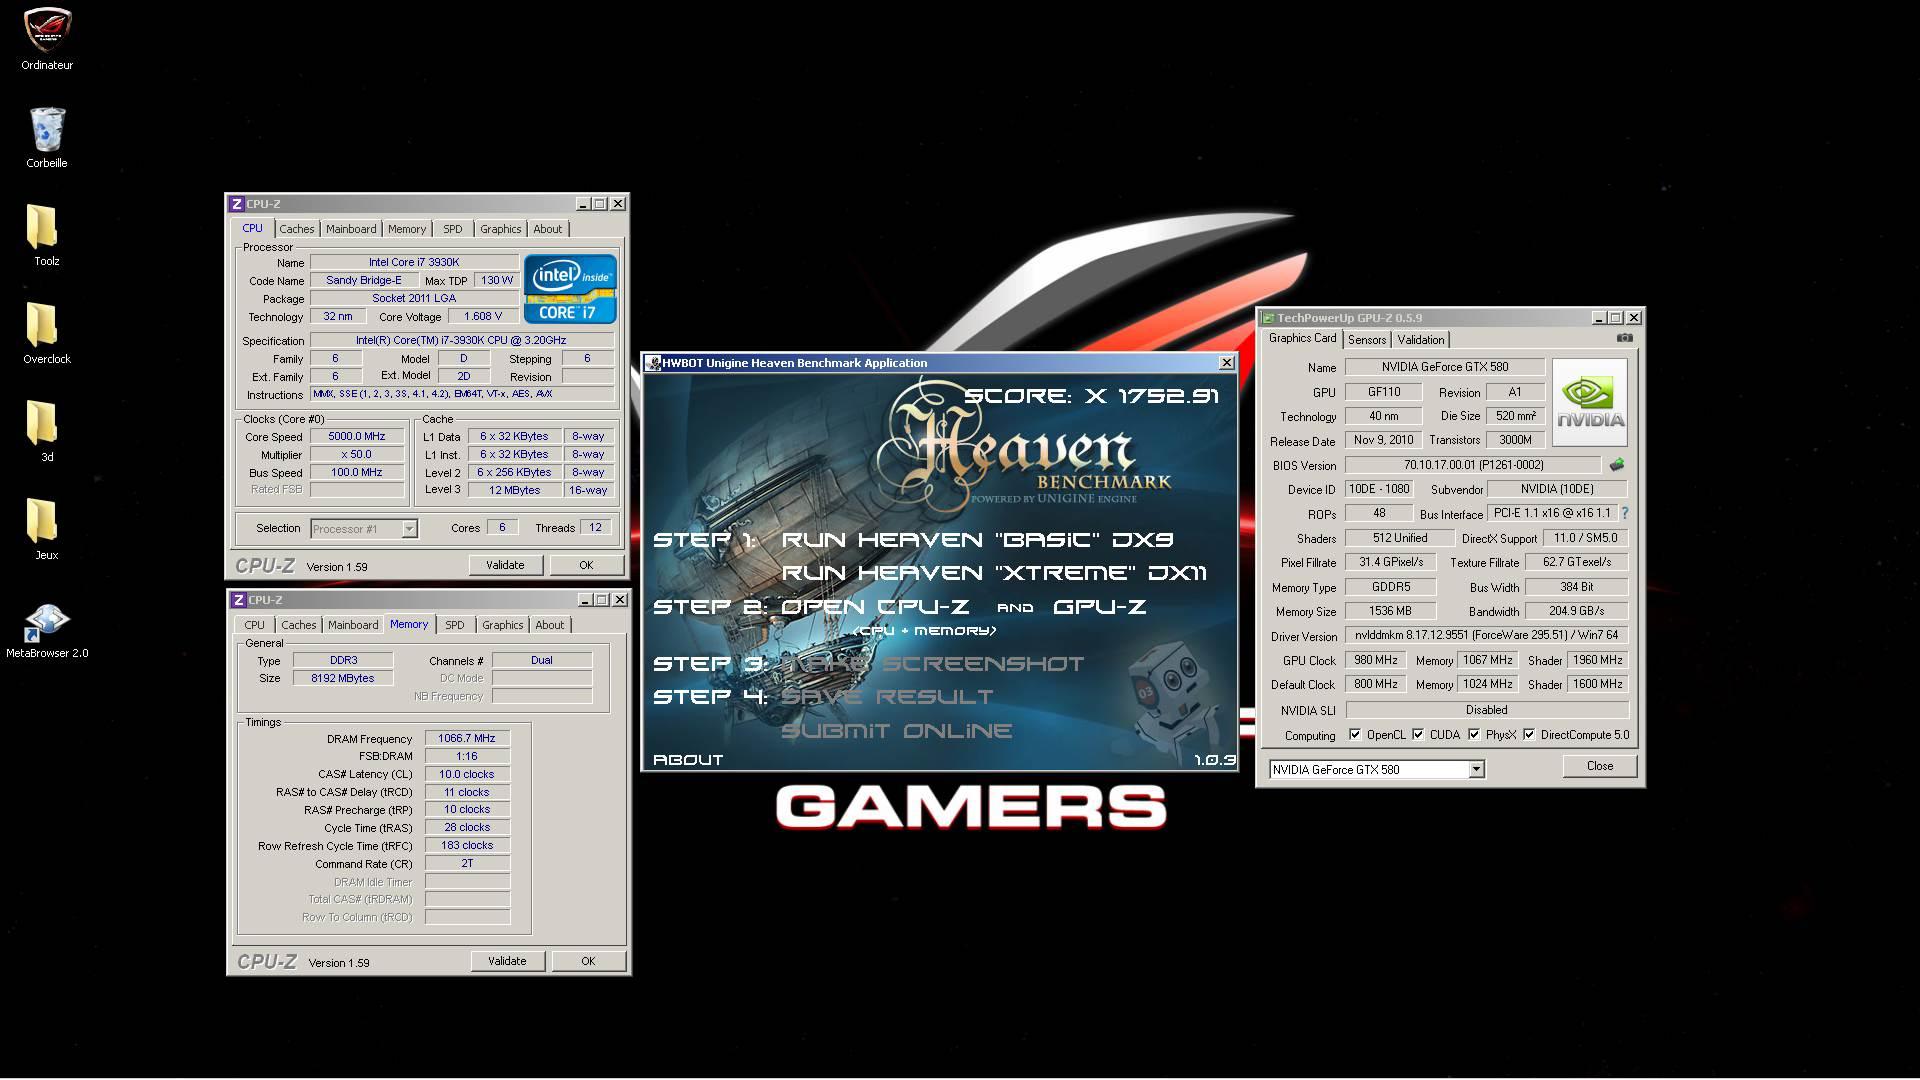Click the GPU Clock 980 MHz value
Image resolution: width=1920 pixels, height=1080 pixels.
pos(1376,660)
